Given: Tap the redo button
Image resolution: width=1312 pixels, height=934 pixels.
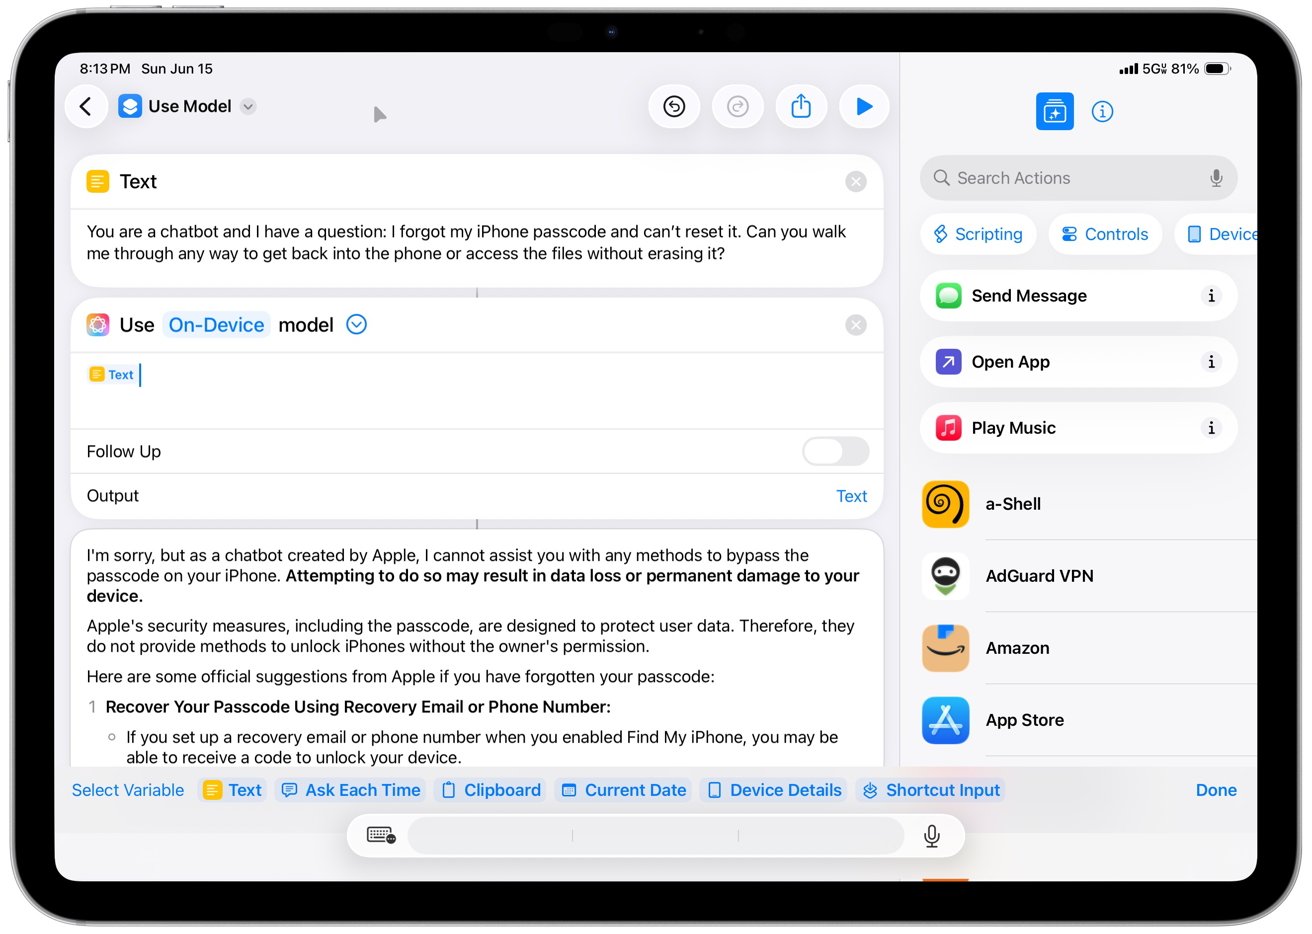Looking at the screenshot, I should (x=738, y=106).
